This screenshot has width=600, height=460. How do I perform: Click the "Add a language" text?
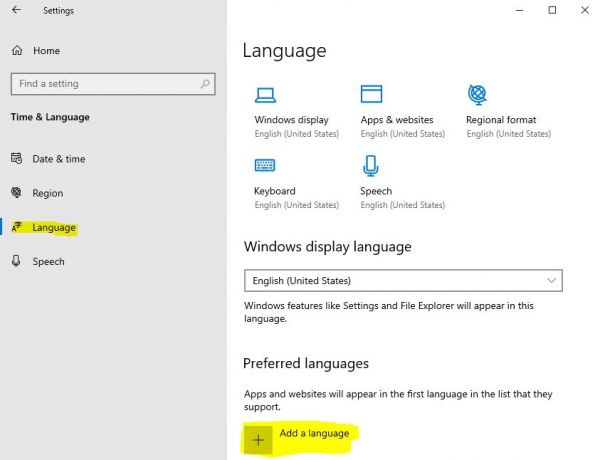(314, 433)
